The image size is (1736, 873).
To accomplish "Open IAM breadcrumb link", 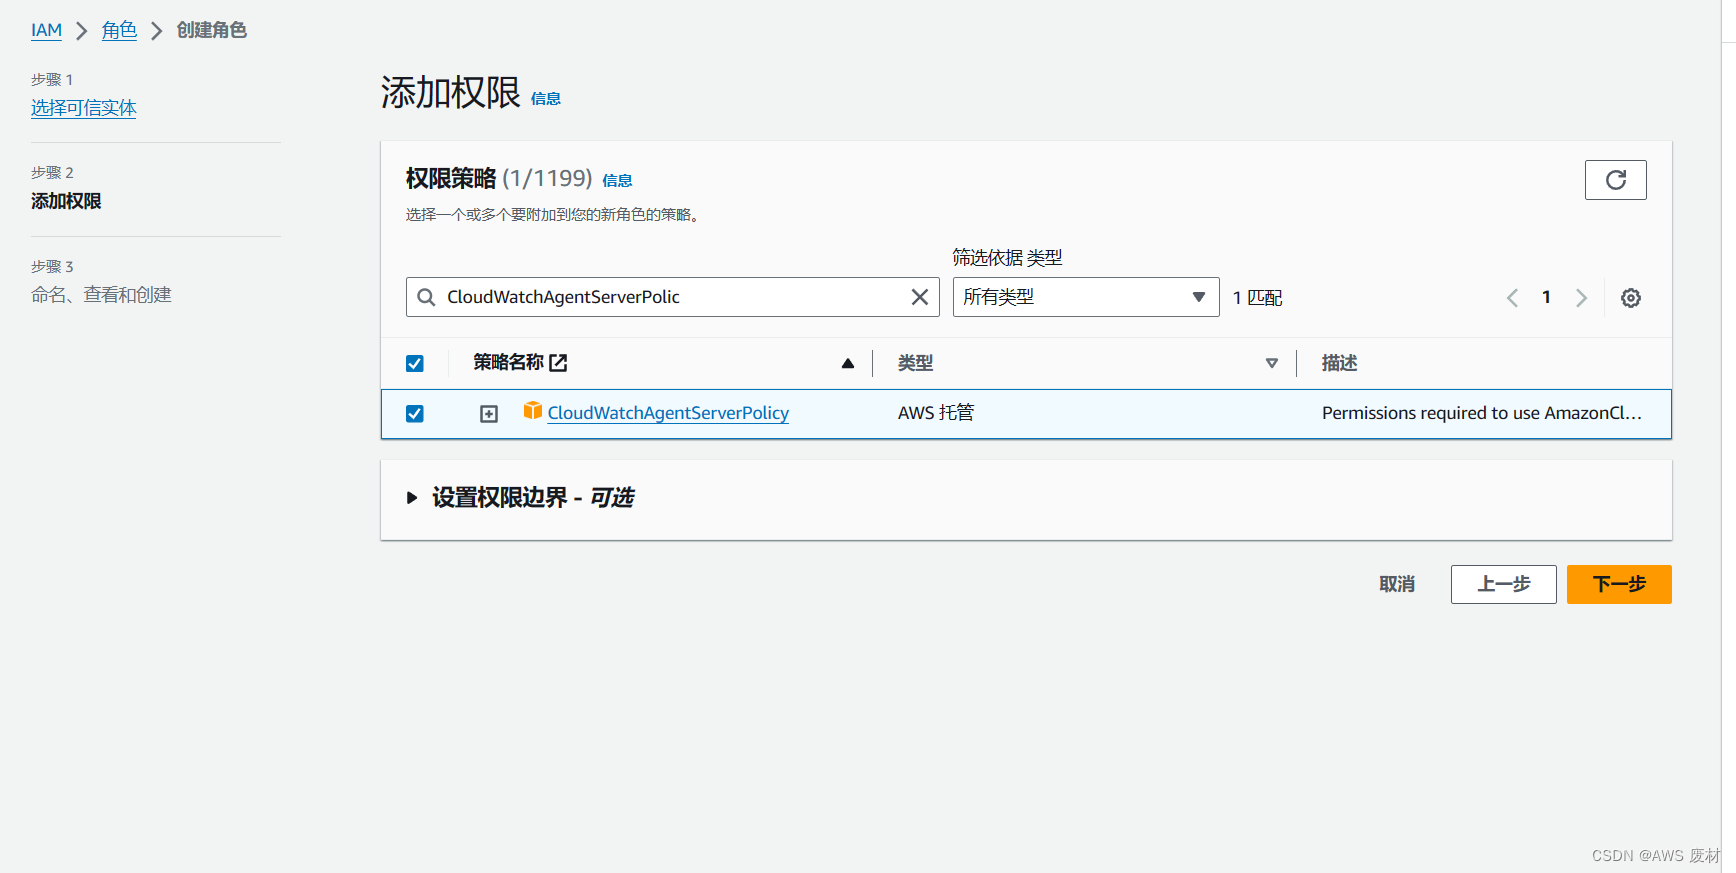I will coord(46,30).
